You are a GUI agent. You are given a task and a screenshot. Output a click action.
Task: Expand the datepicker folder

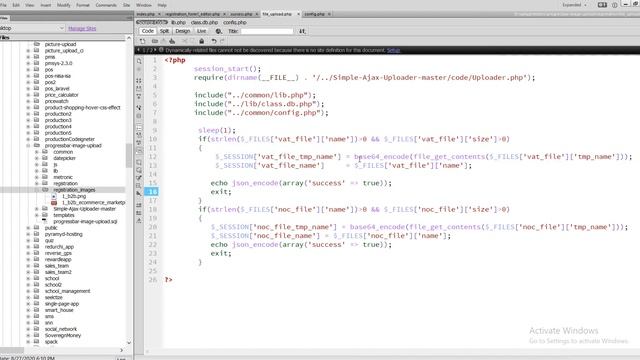tap(37, 158)
